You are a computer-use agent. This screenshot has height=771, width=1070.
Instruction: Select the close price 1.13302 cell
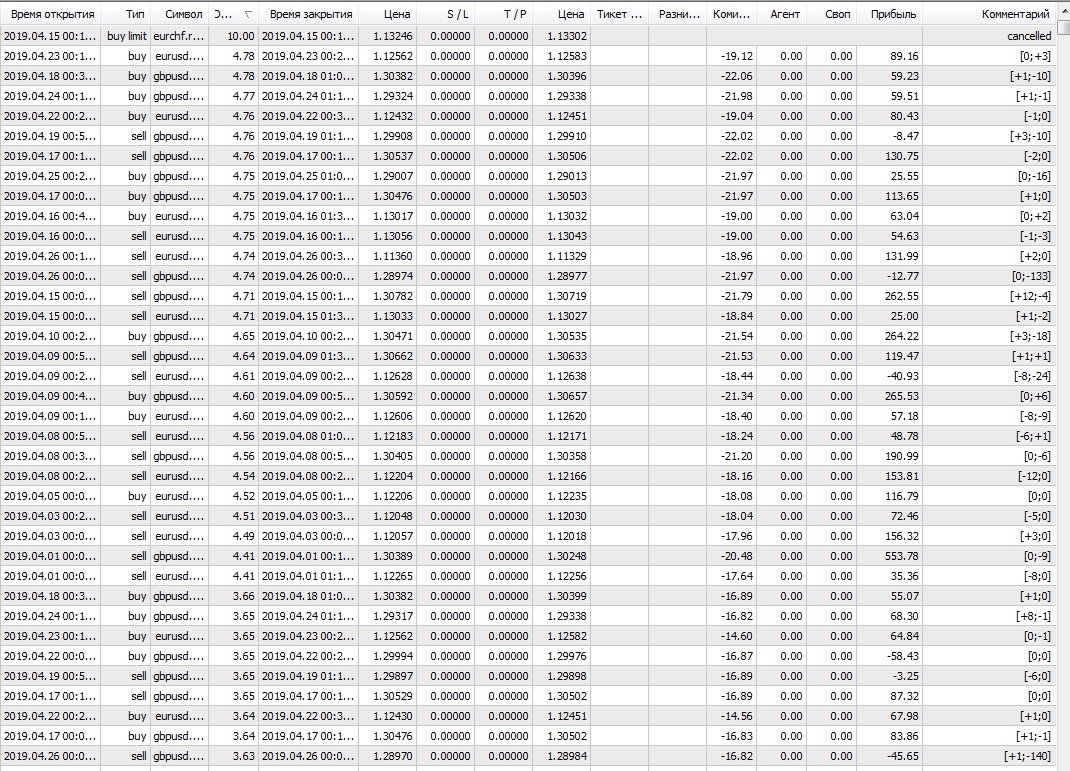(x=562, y=36)
